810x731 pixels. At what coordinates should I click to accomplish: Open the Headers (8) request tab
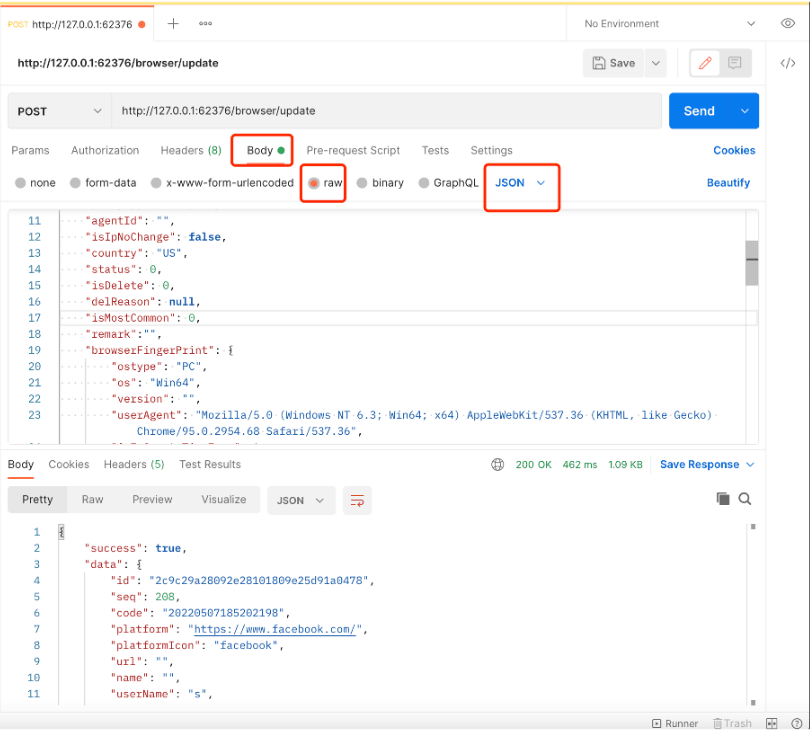[x=191, y=150]
